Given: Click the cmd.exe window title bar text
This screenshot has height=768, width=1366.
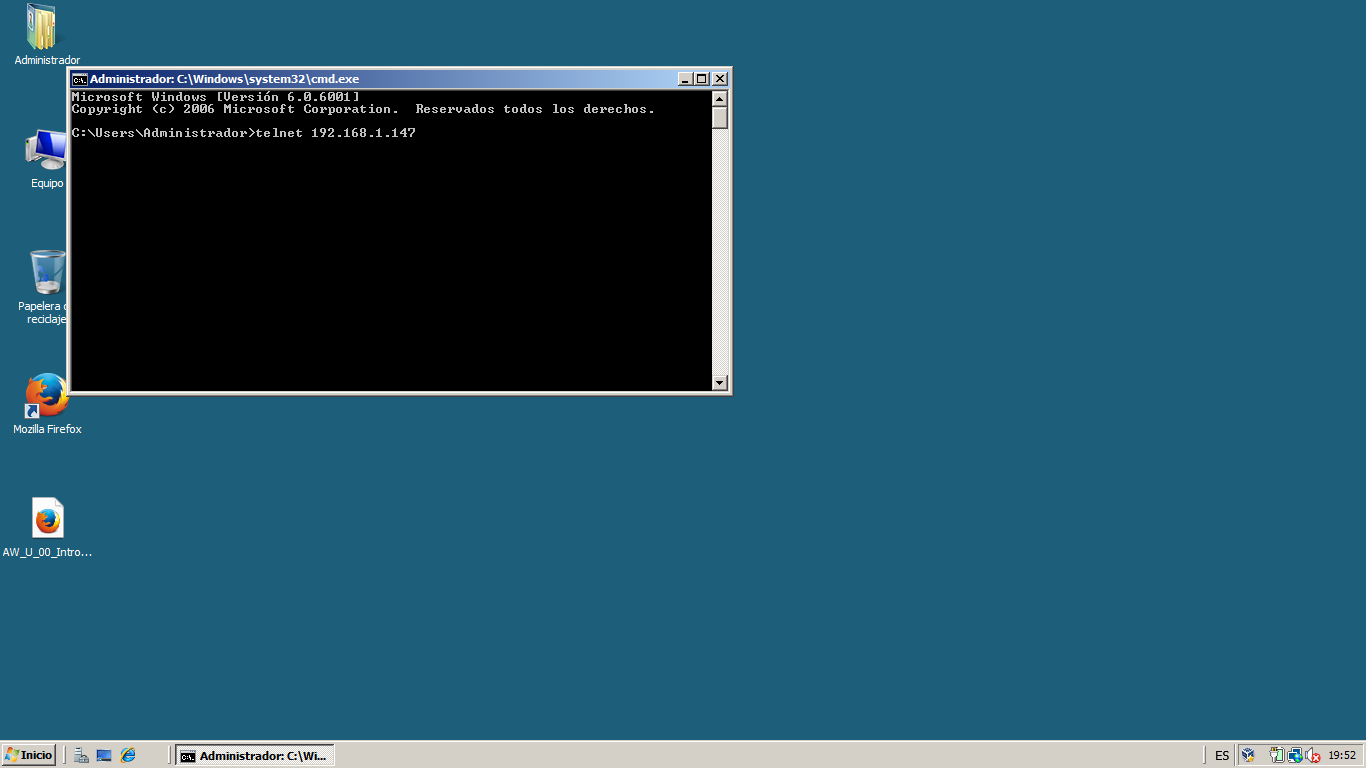Looking at the screenshot, I should pyautogui.click(x=225, y=79).
